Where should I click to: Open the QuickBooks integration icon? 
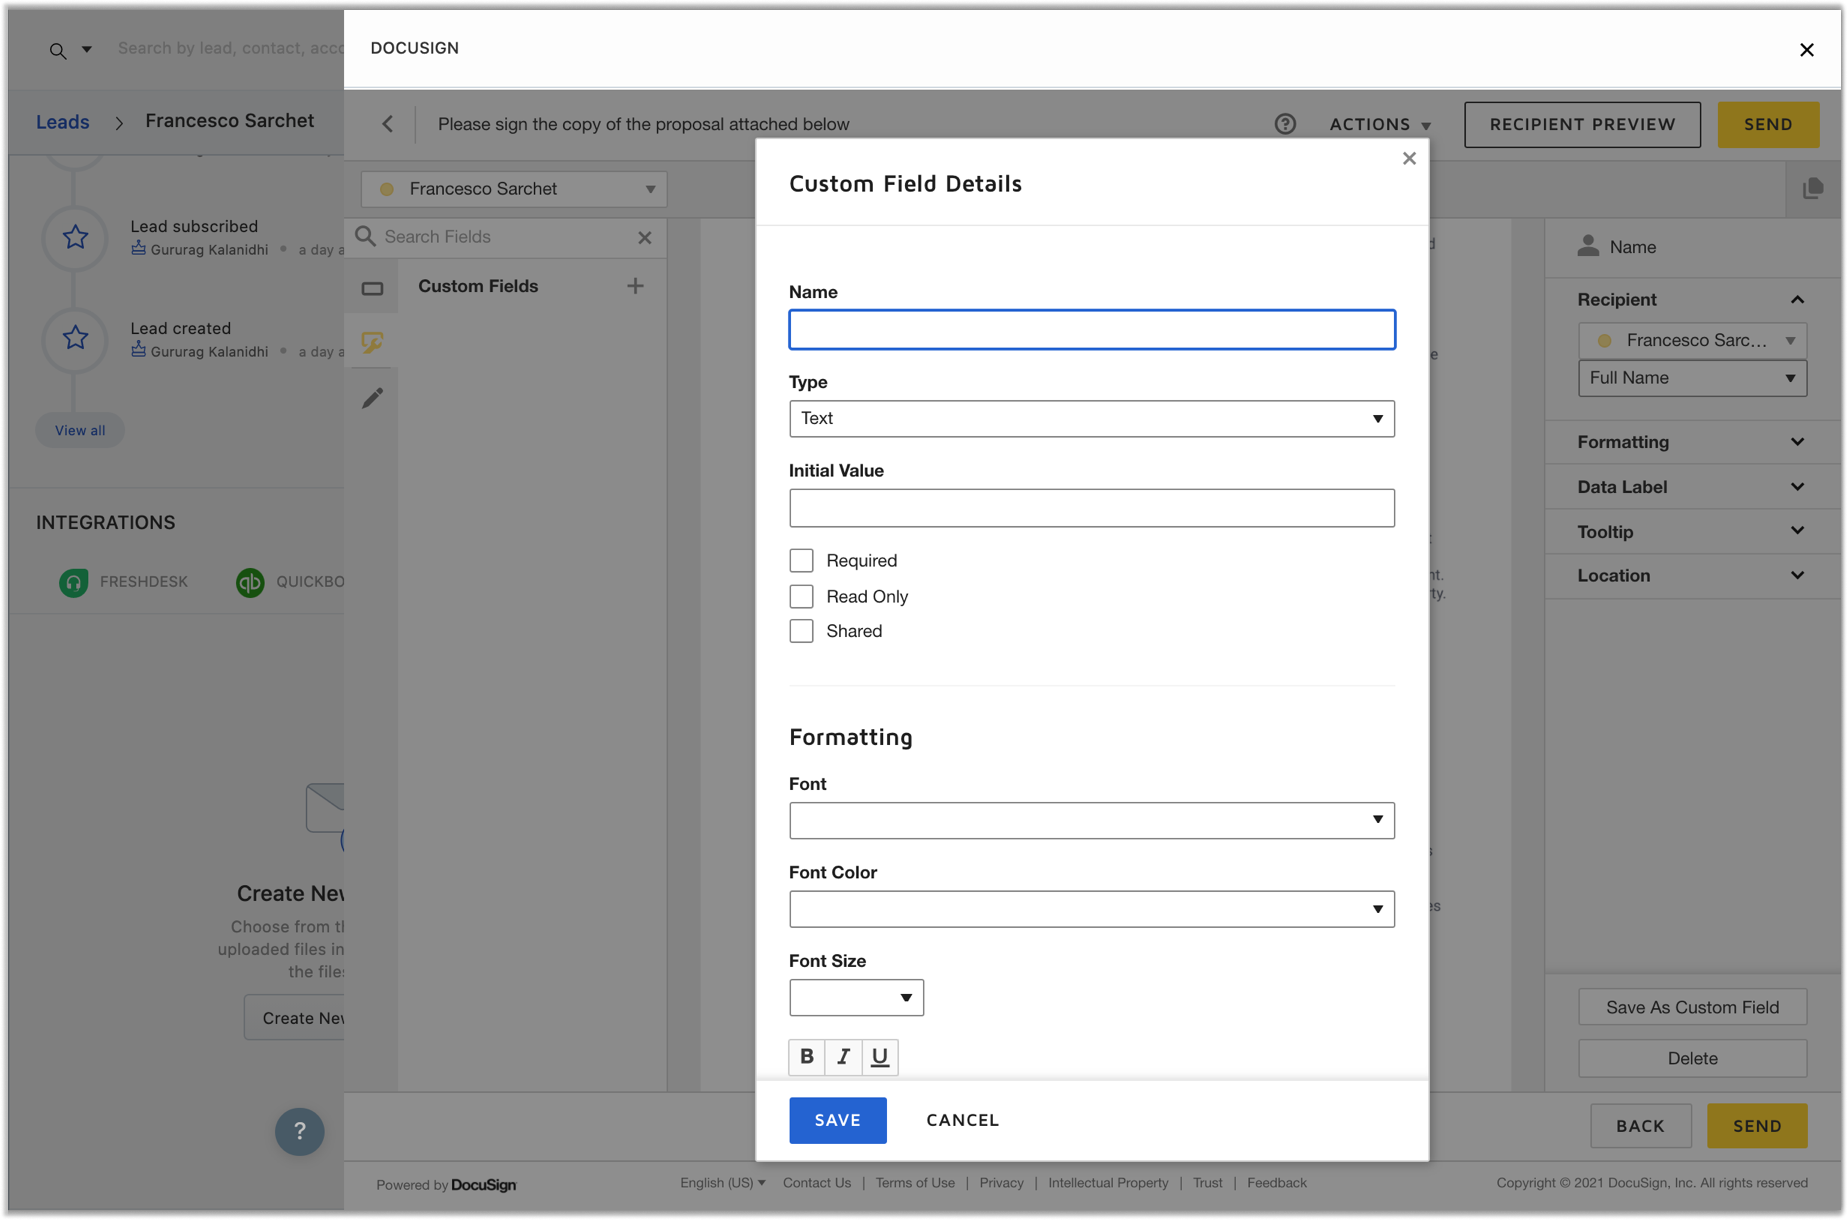[250, 582]
